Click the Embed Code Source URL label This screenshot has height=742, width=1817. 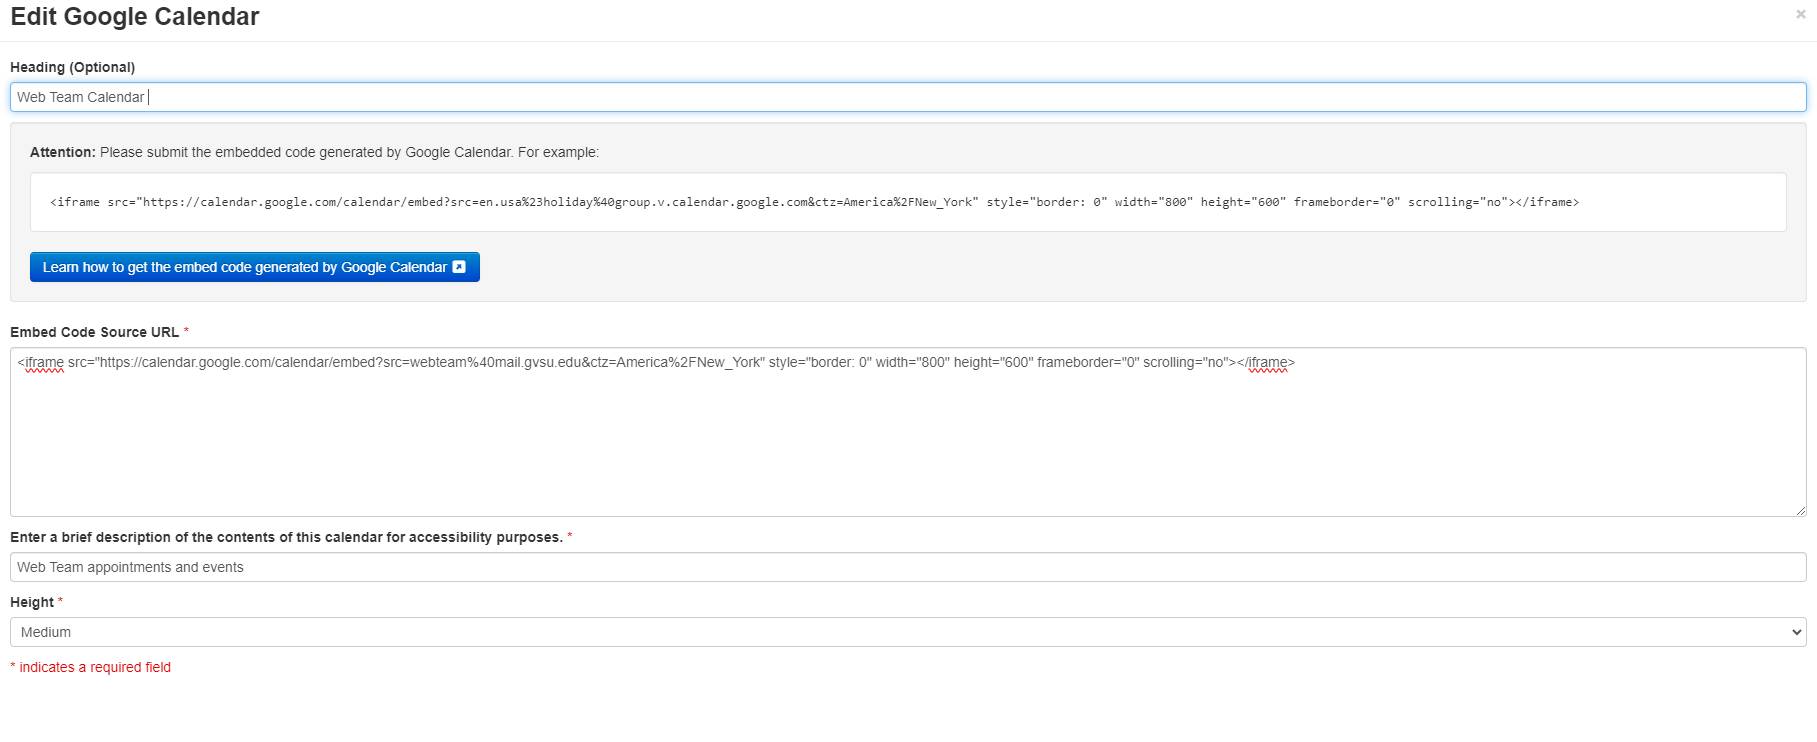click(x=94, y=332)
